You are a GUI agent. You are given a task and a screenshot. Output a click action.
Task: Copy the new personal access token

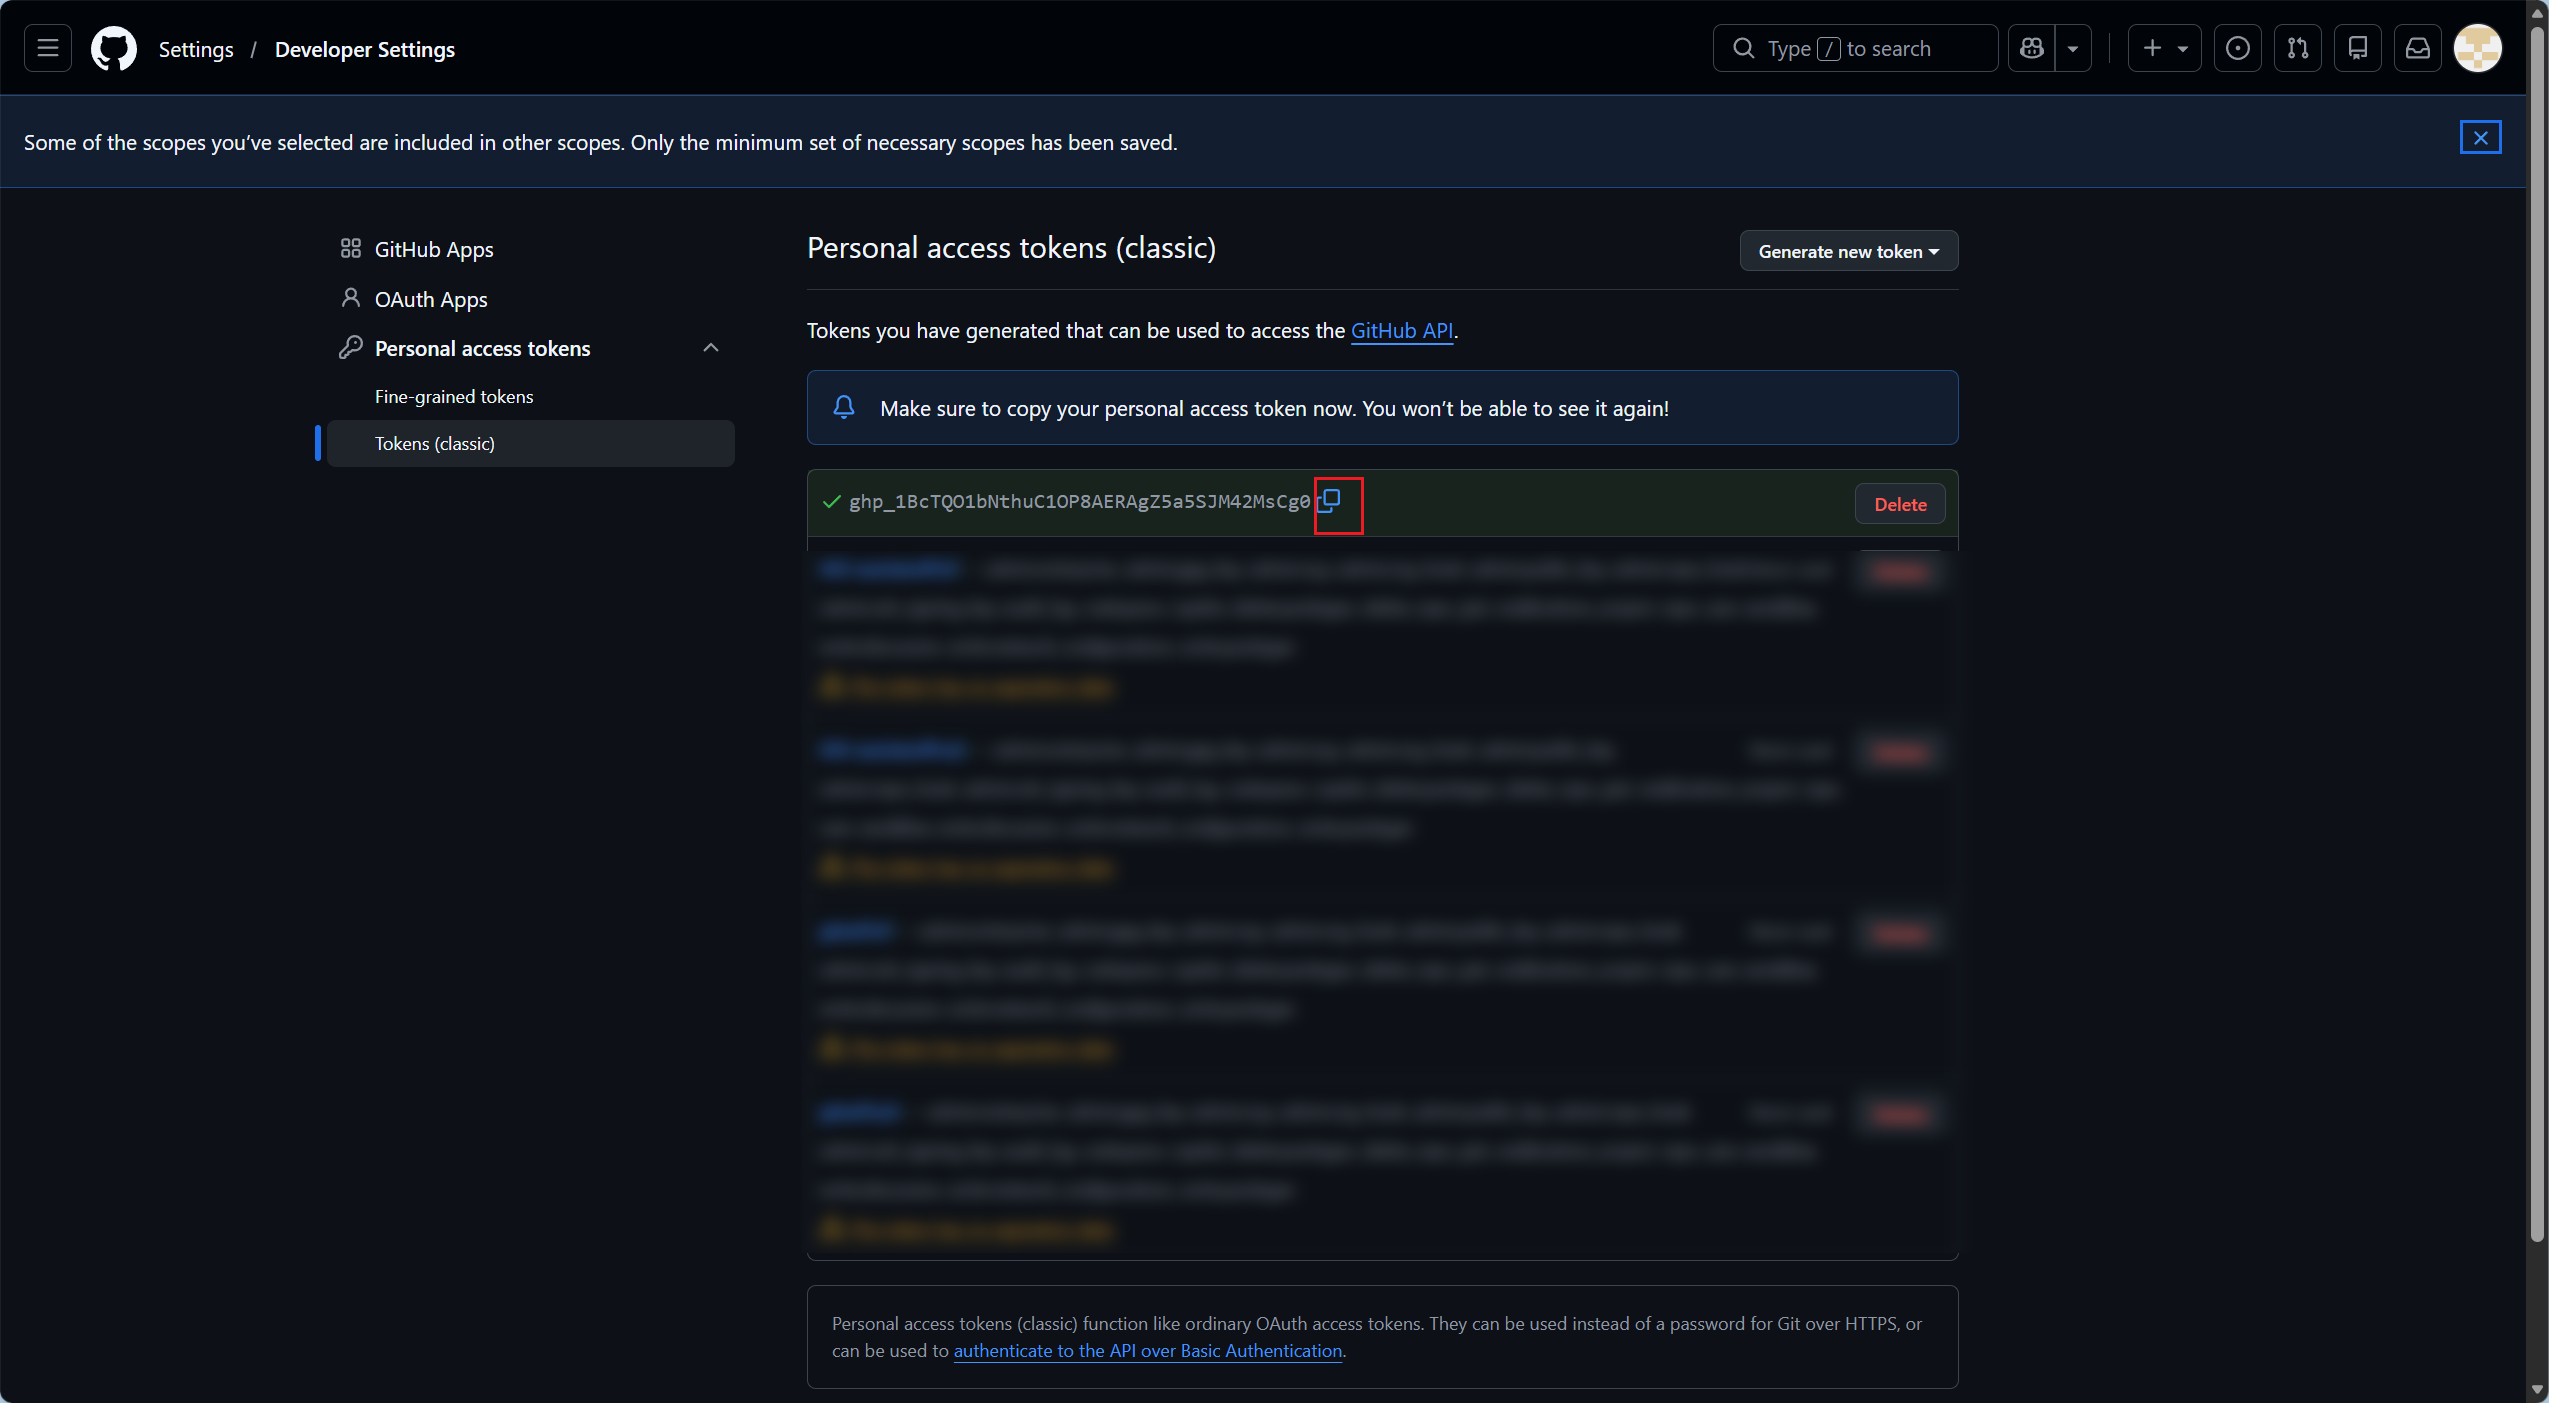click(1331, 500)
